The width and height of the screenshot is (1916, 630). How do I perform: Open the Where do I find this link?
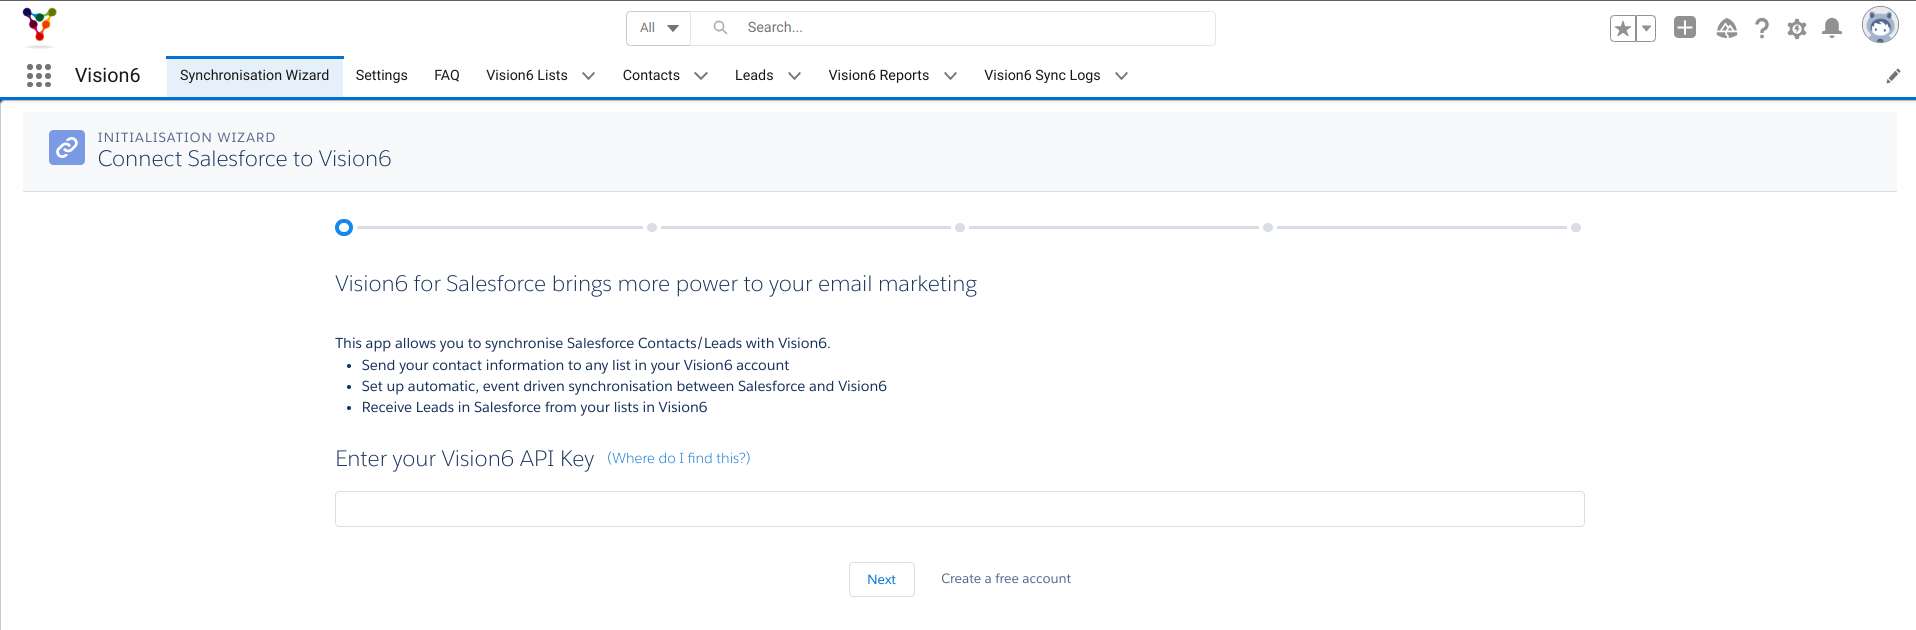point(679,458)
